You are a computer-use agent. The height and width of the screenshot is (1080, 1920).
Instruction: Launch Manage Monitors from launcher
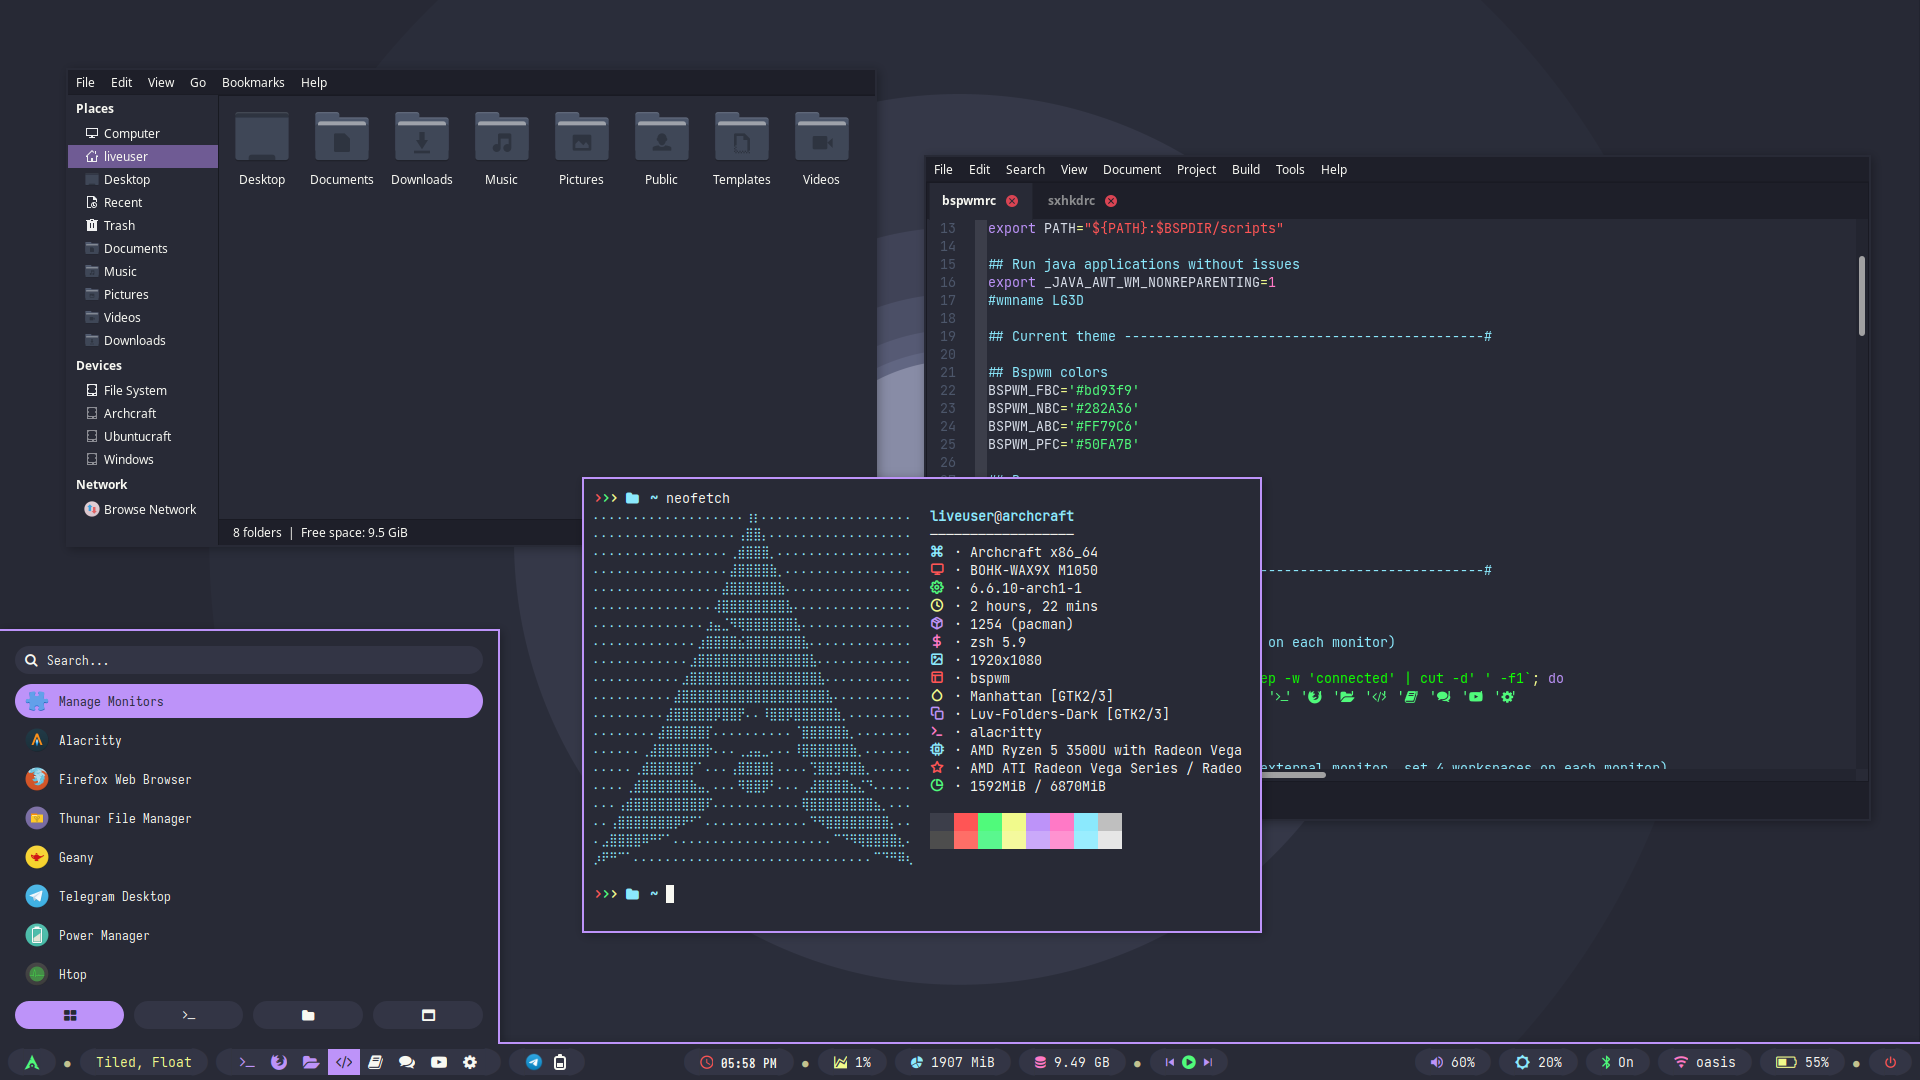[249, 702]
